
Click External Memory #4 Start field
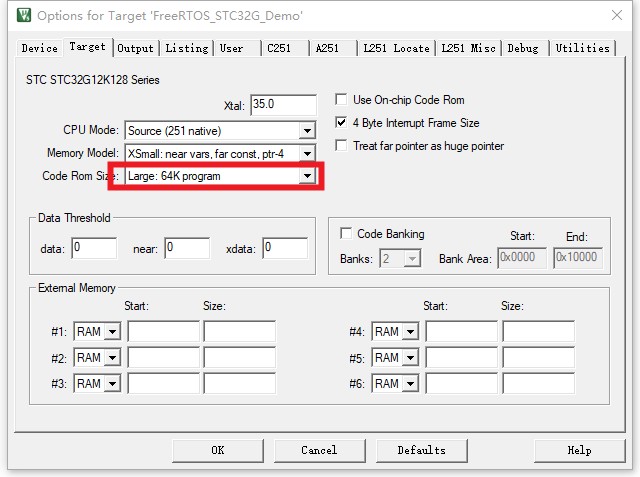462,331
